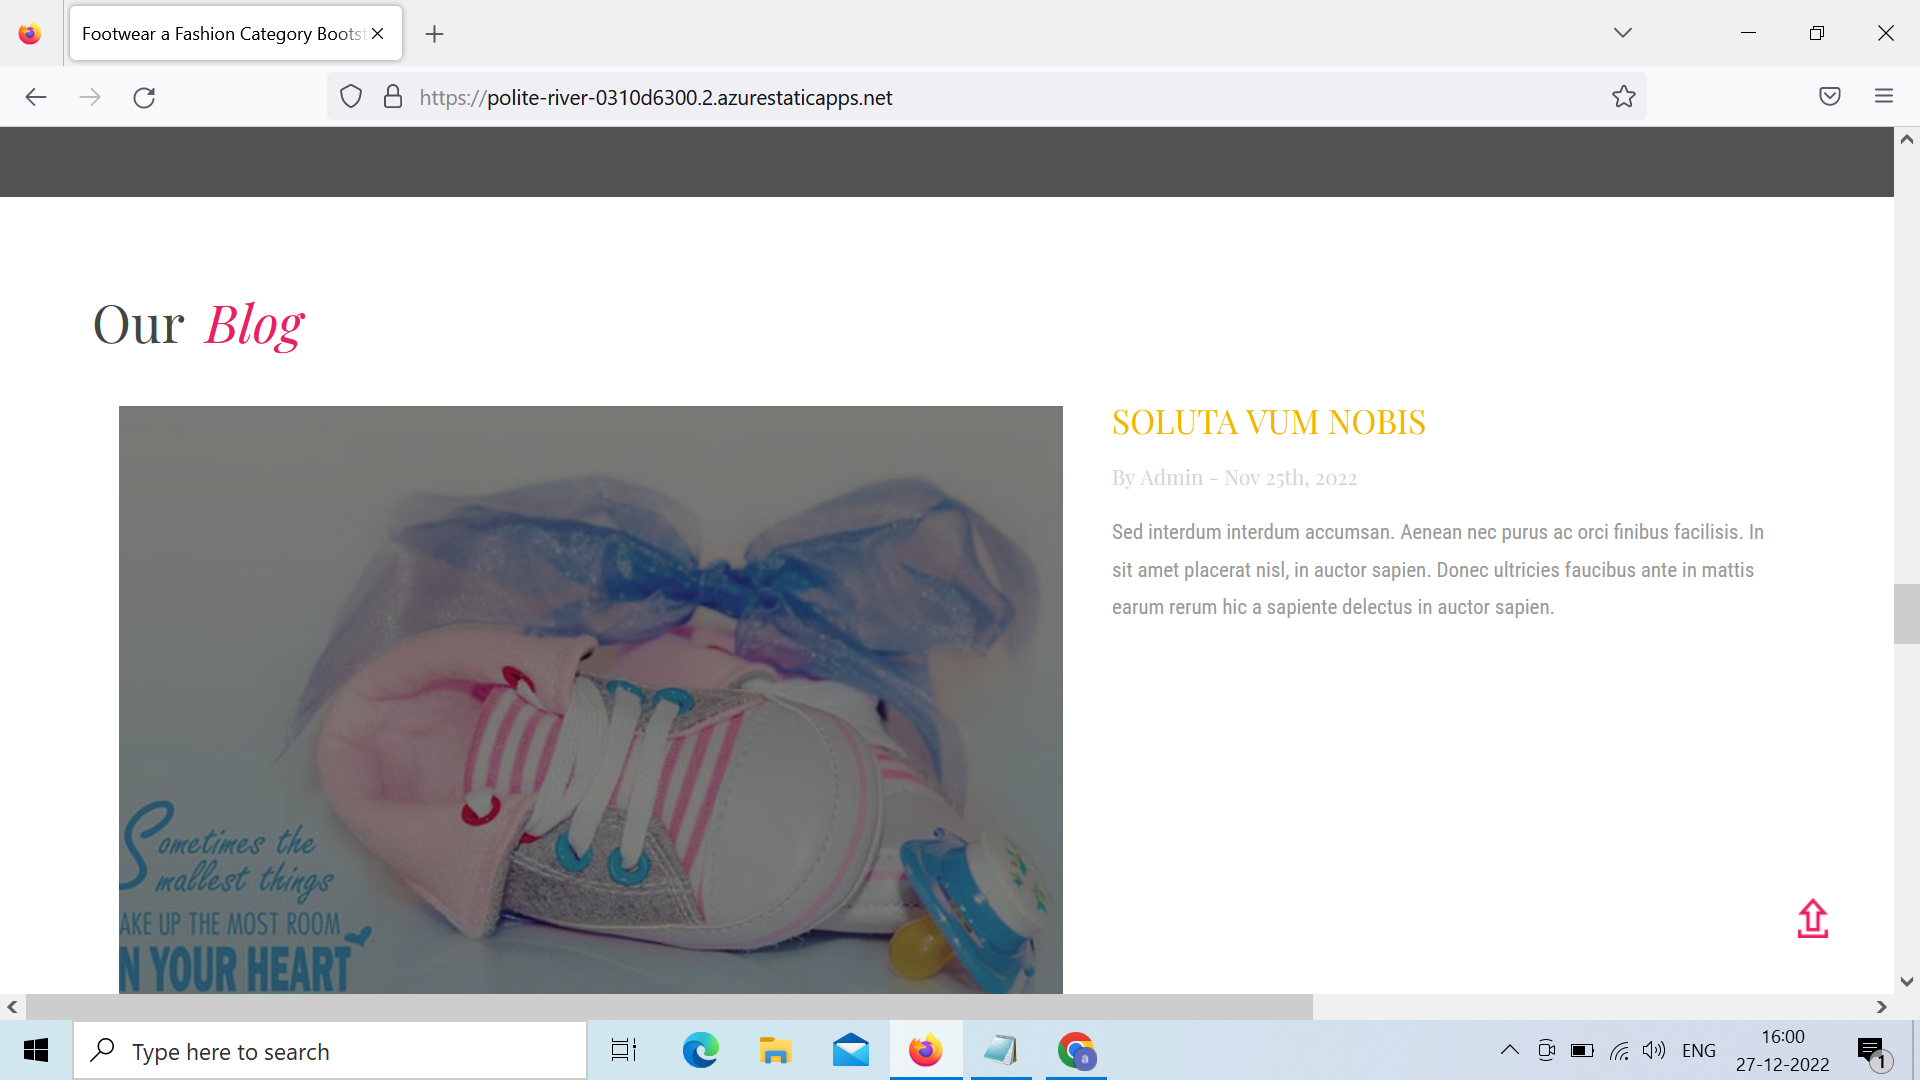Bookmark this page with star icon
1920x1080 pixels.
[1623, 97]
